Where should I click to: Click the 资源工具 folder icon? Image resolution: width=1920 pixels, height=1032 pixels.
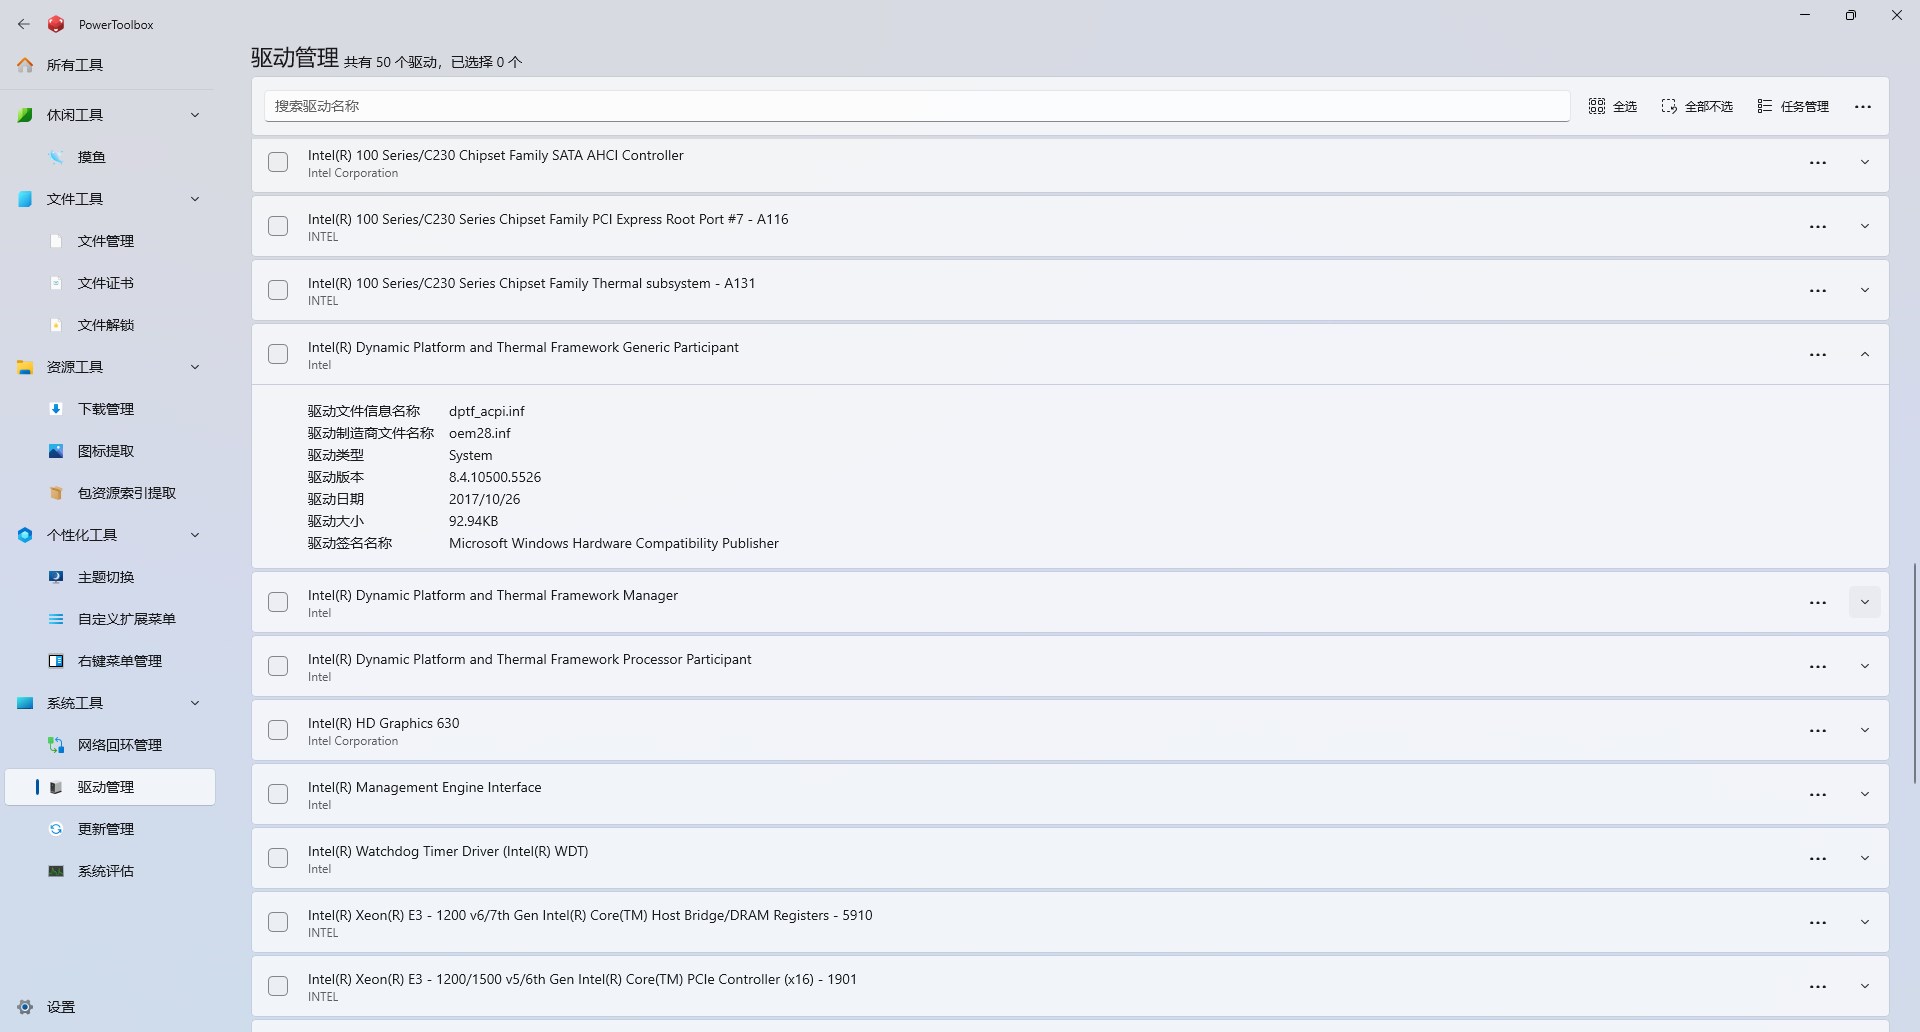coord(25,367)
